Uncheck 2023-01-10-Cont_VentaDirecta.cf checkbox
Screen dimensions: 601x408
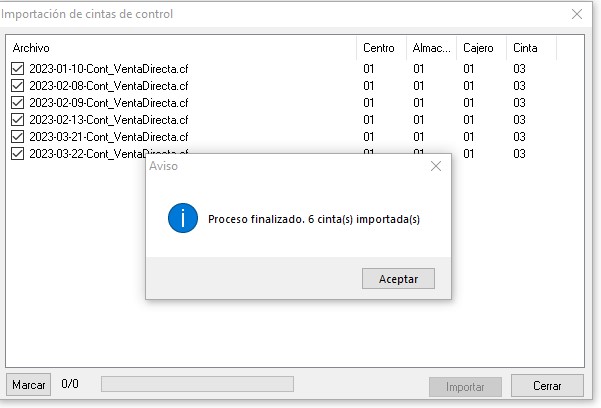(18, 69)
